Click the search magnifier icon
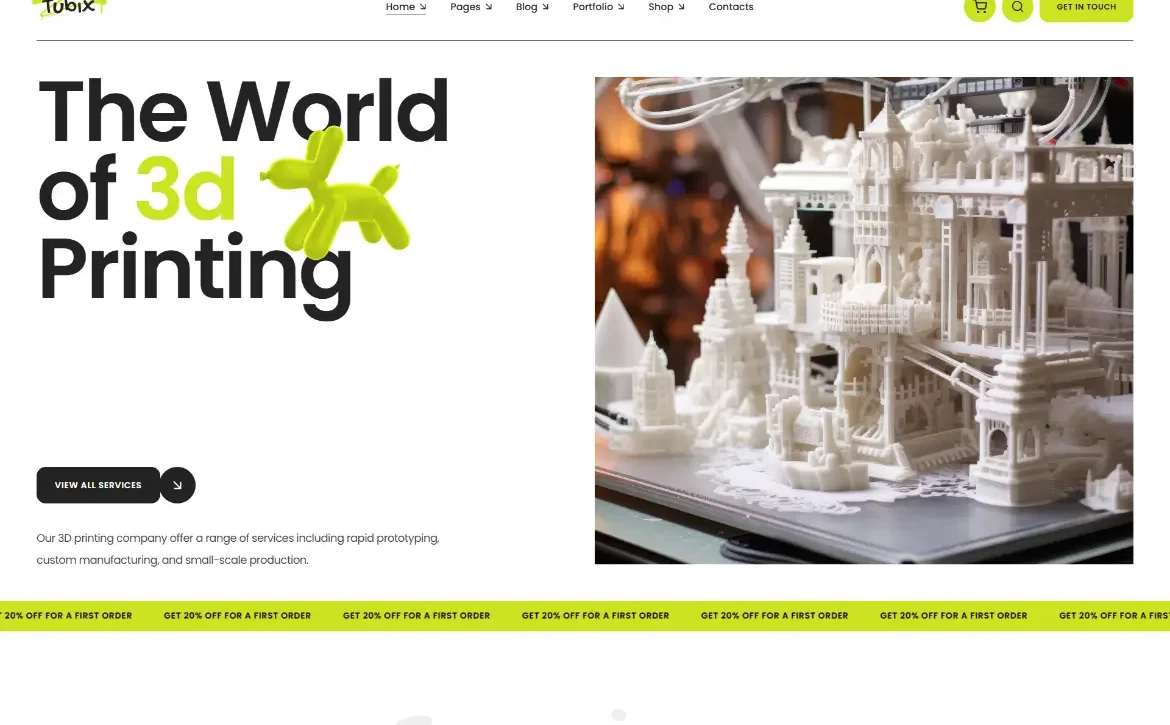The height and width of the screenshot is (725, 1170). pyautogui.click(x=1017, y=7)
